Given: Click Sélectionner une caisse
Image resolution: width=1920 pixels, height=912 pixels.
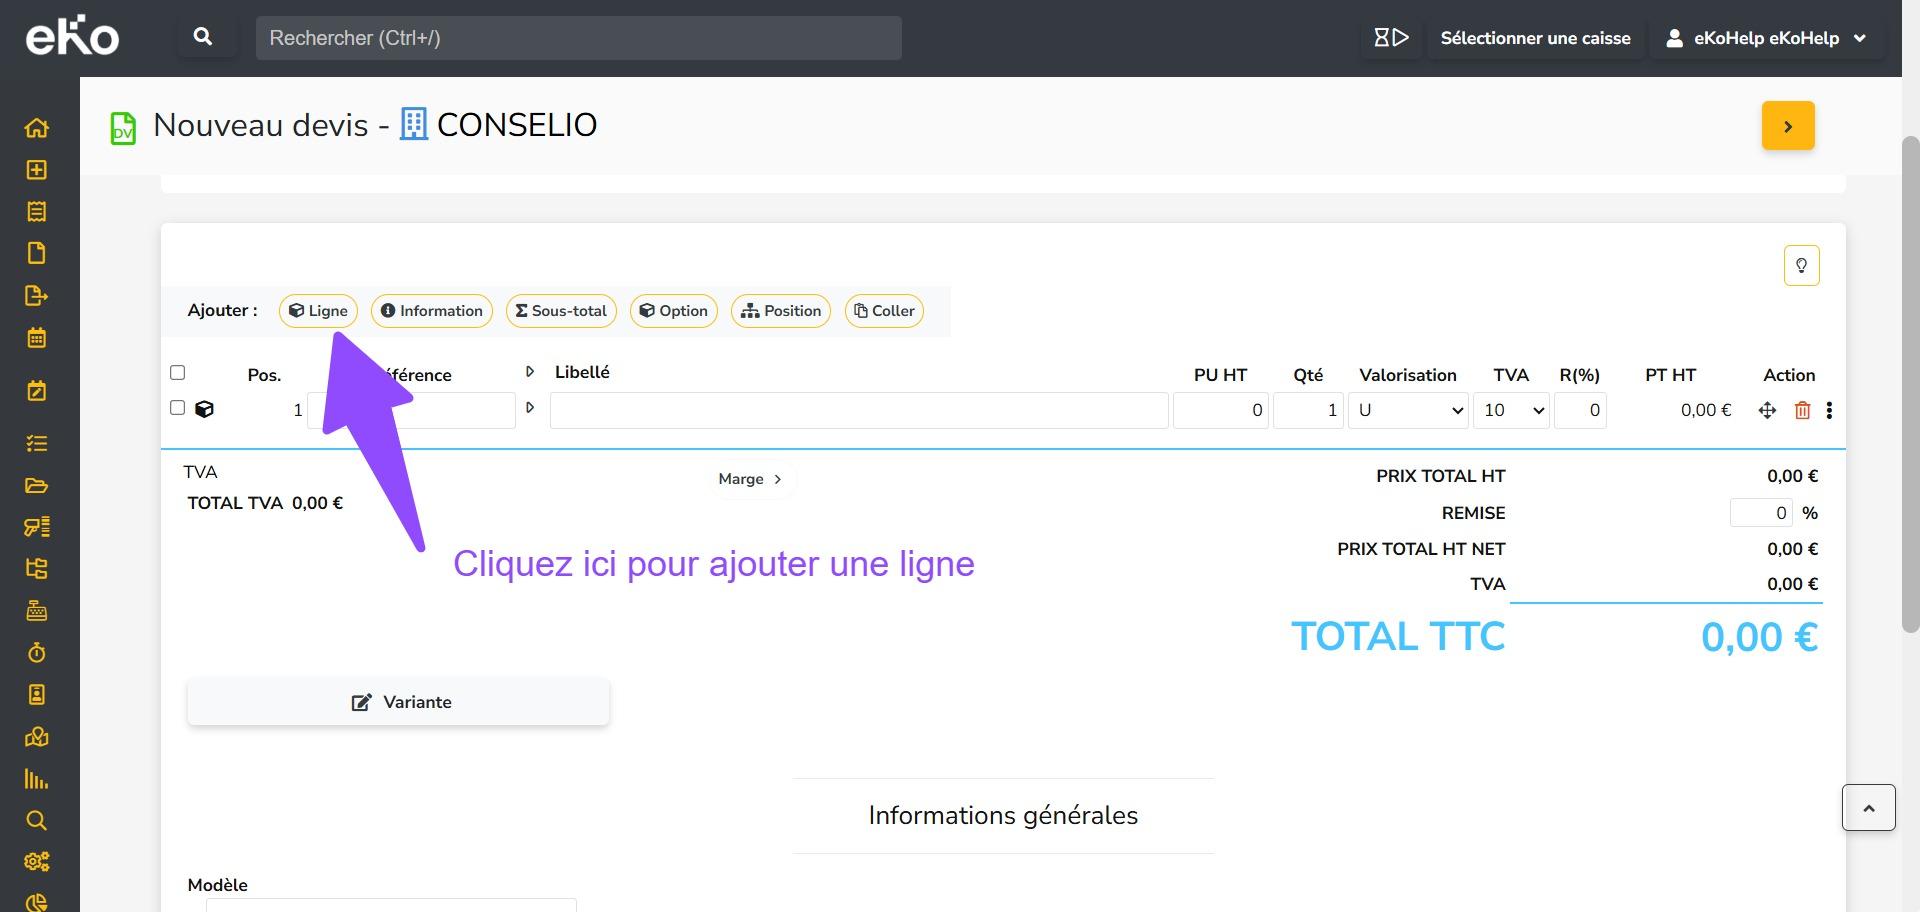Looking at the screenshot, I should click(1535, 38).
